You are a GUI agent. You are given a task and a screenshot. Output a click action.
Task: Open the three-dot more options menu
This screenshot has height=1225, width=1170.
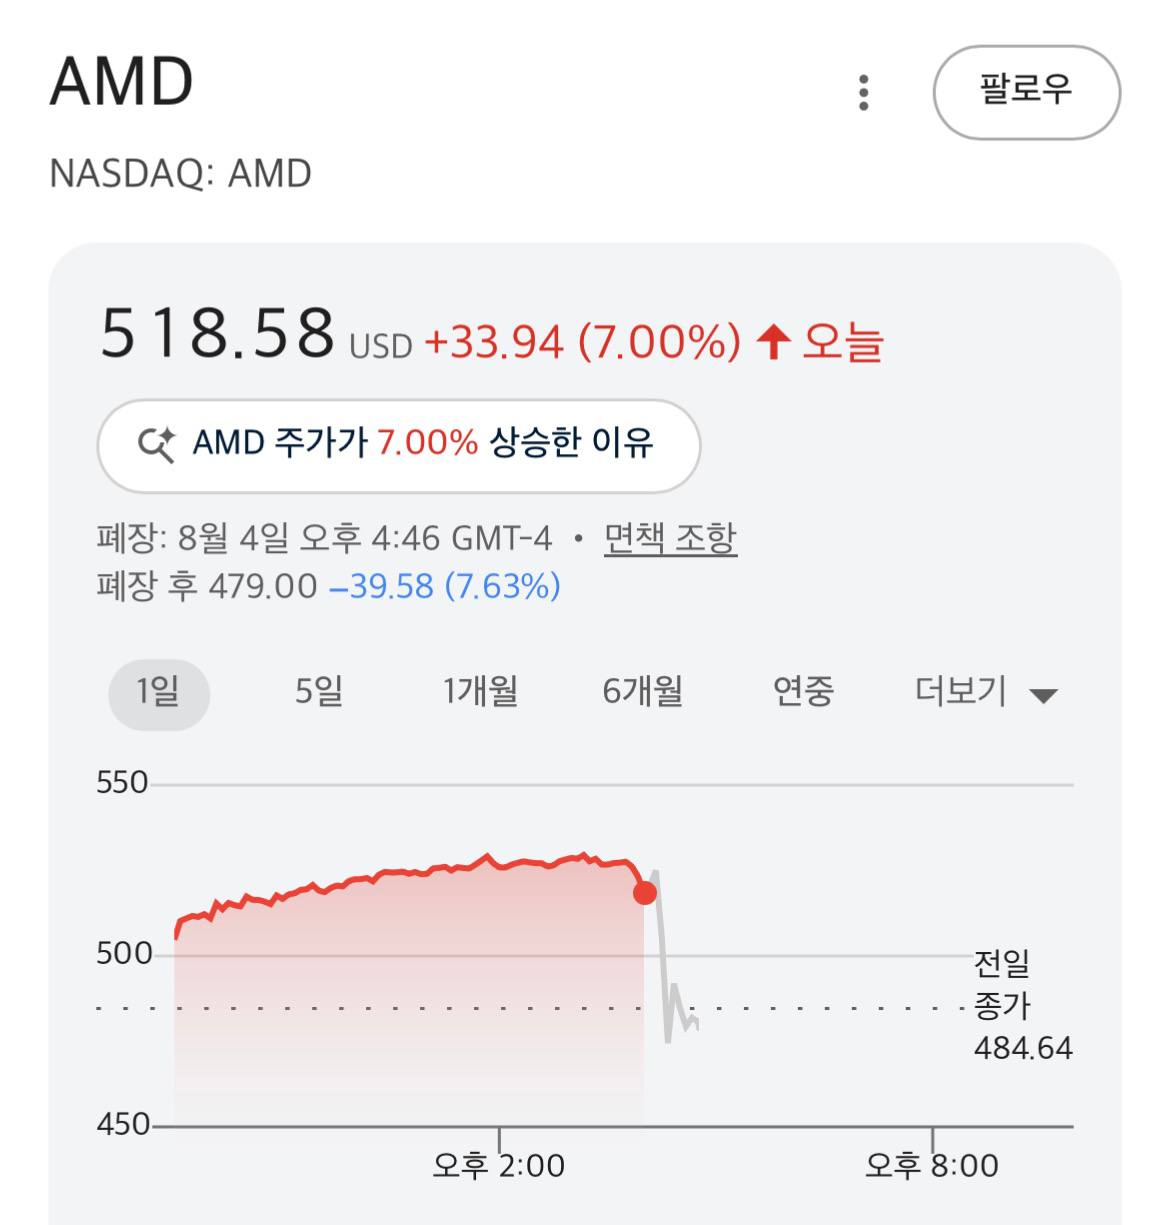864,92
